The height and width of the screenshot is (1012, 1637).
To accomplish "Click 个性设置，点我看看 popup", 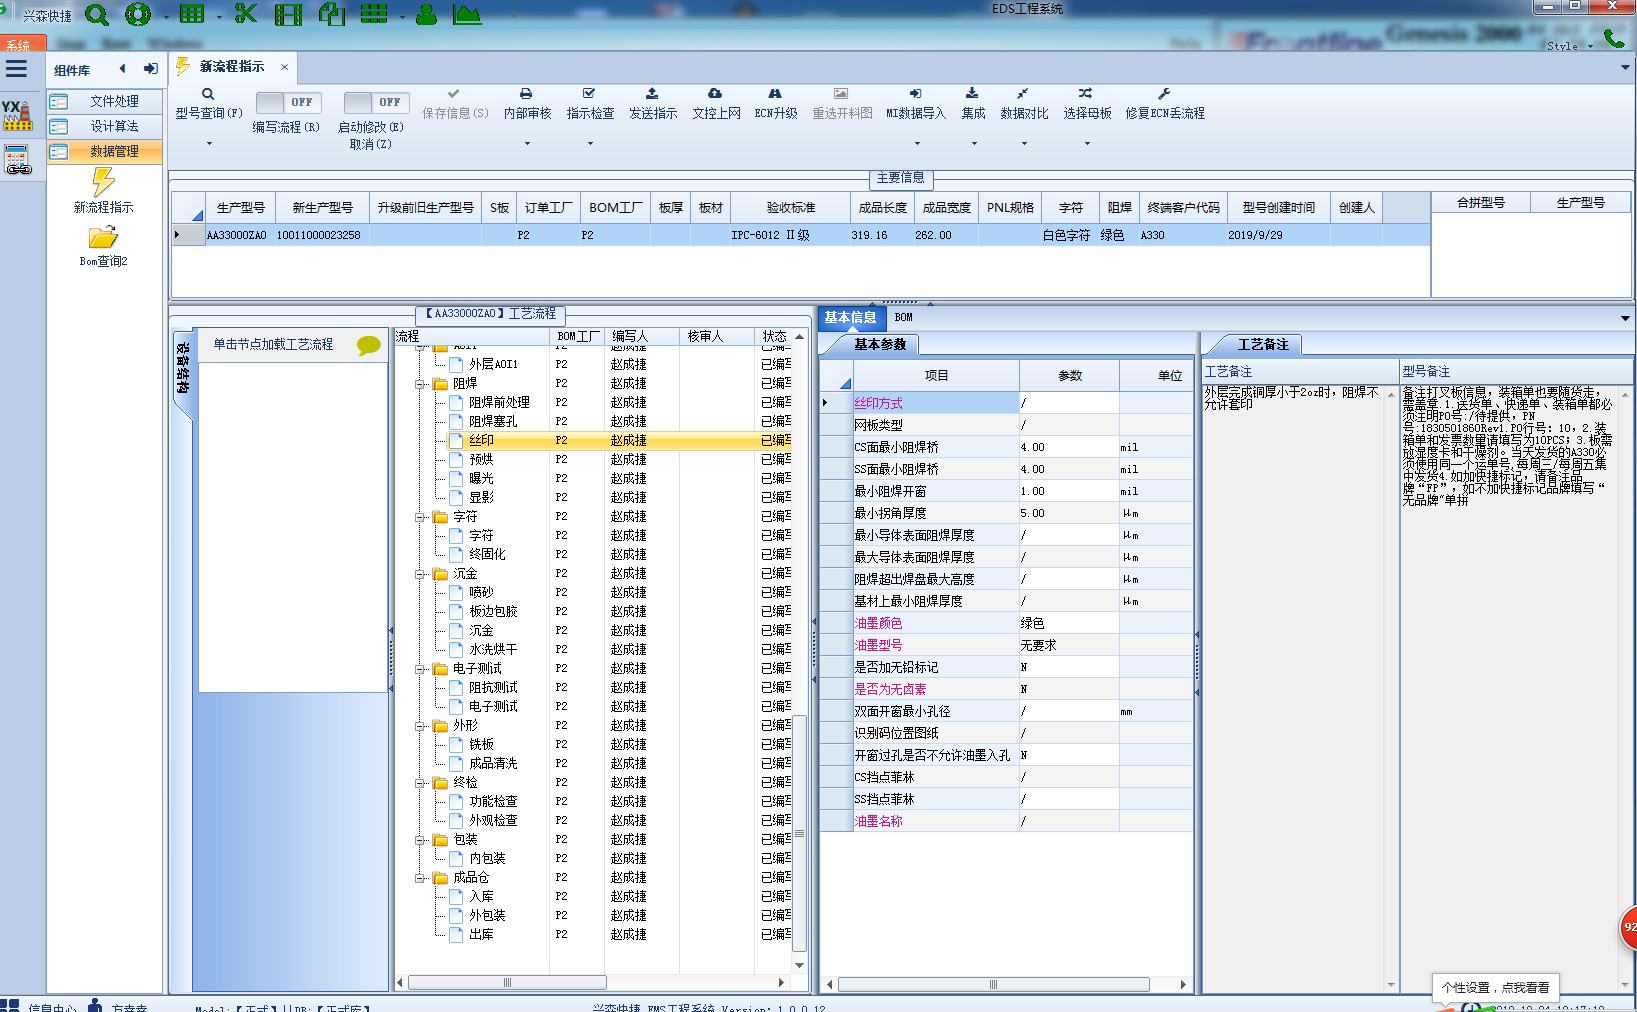I will pos(1495,987).
